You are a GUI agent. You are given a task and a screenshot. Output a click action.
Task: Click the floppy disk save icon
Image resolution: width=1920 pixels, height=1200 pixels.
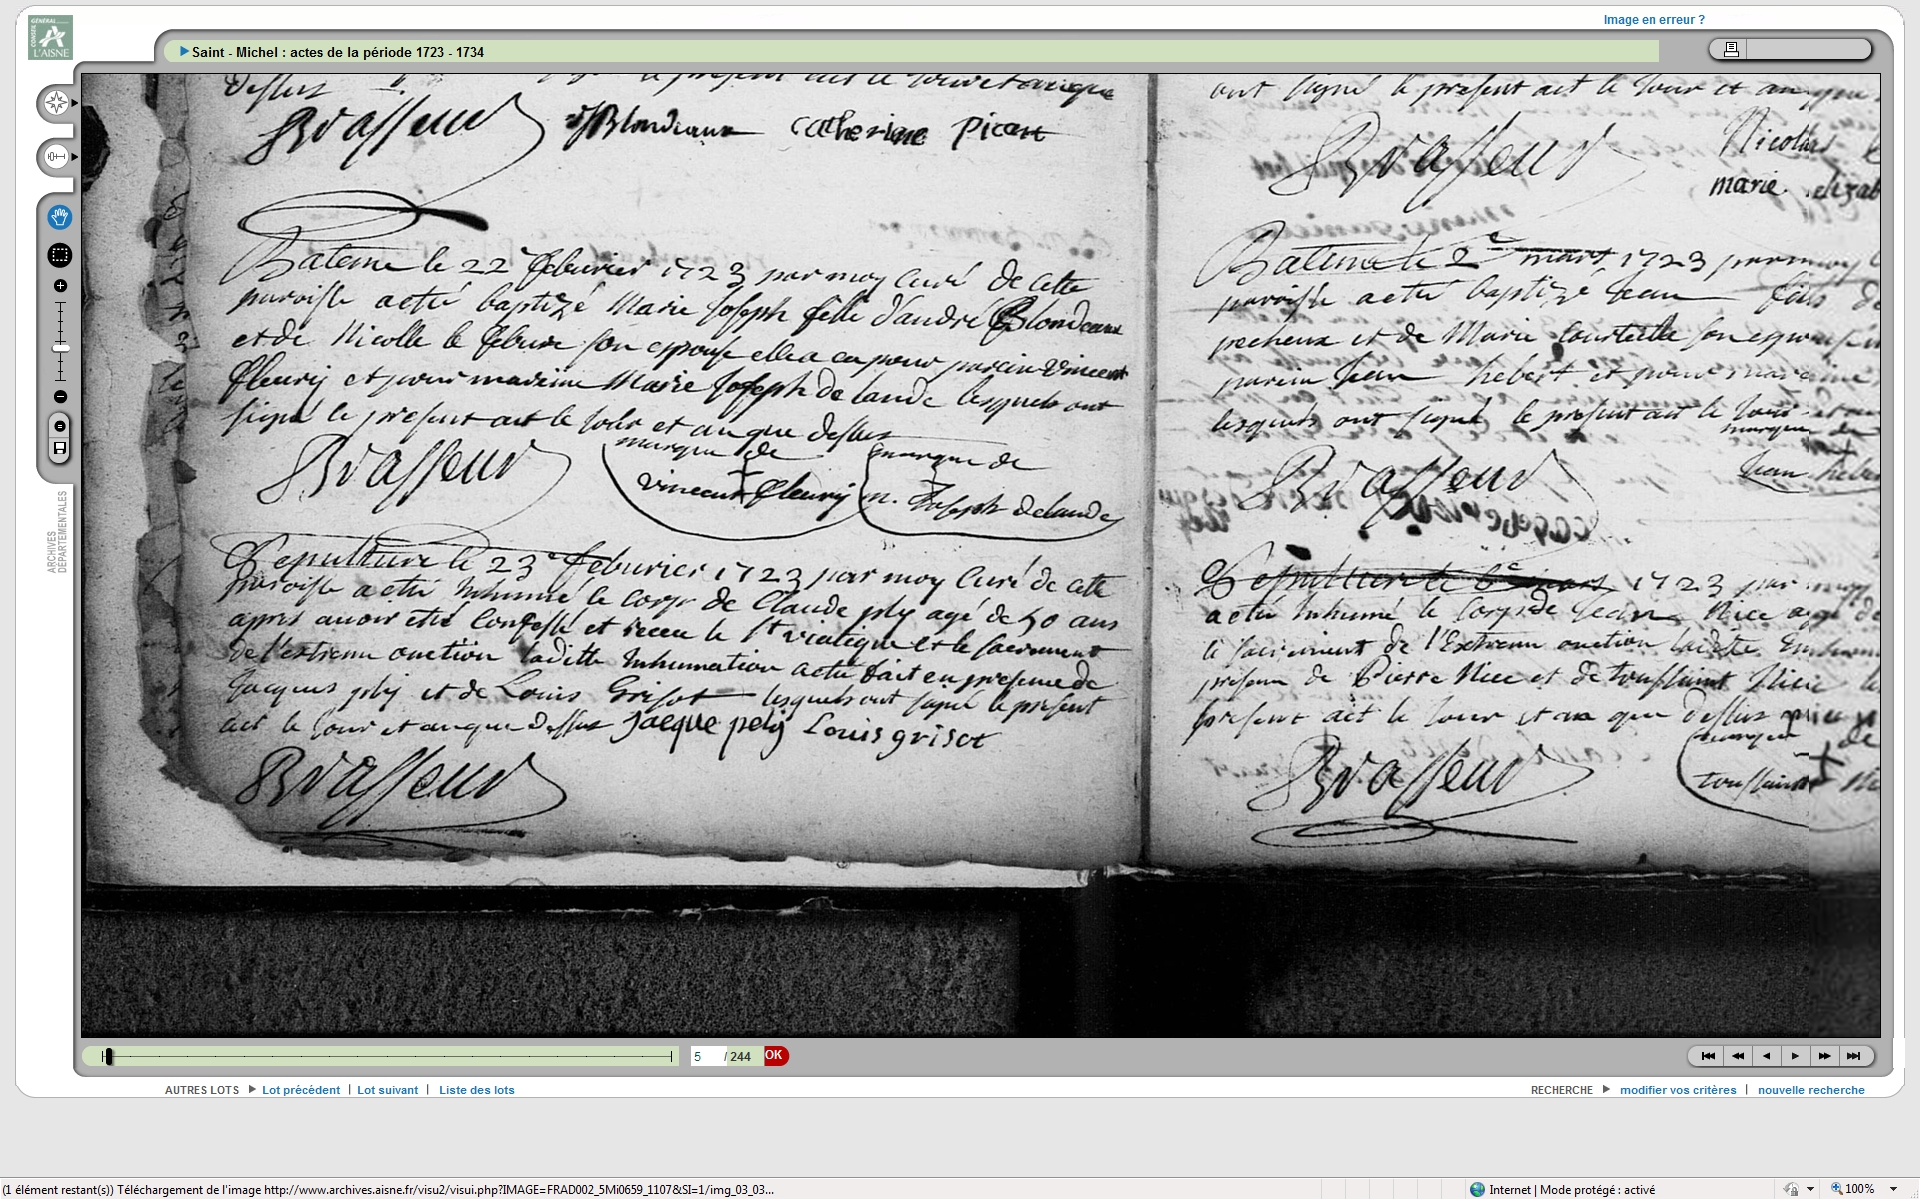[x=60, y=448]
